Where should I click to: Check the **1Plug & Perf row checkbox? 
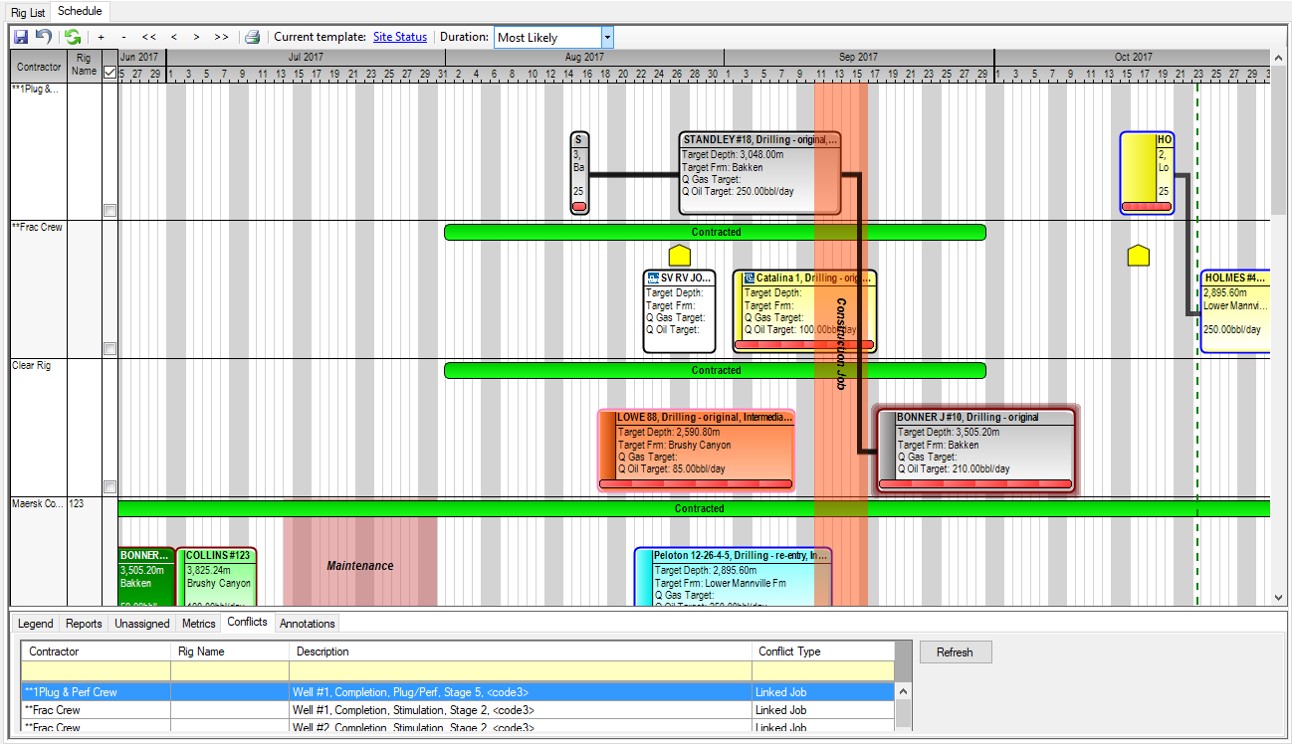(110, 211)
